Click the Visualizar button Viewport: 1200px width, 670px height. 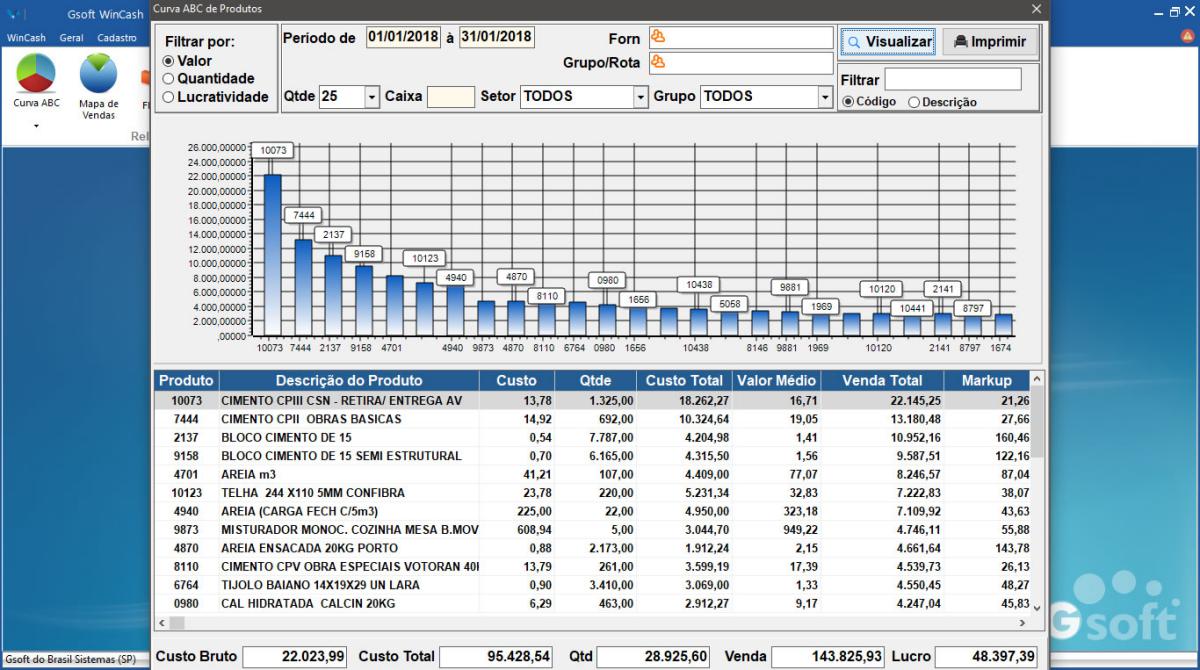[888, 42]
